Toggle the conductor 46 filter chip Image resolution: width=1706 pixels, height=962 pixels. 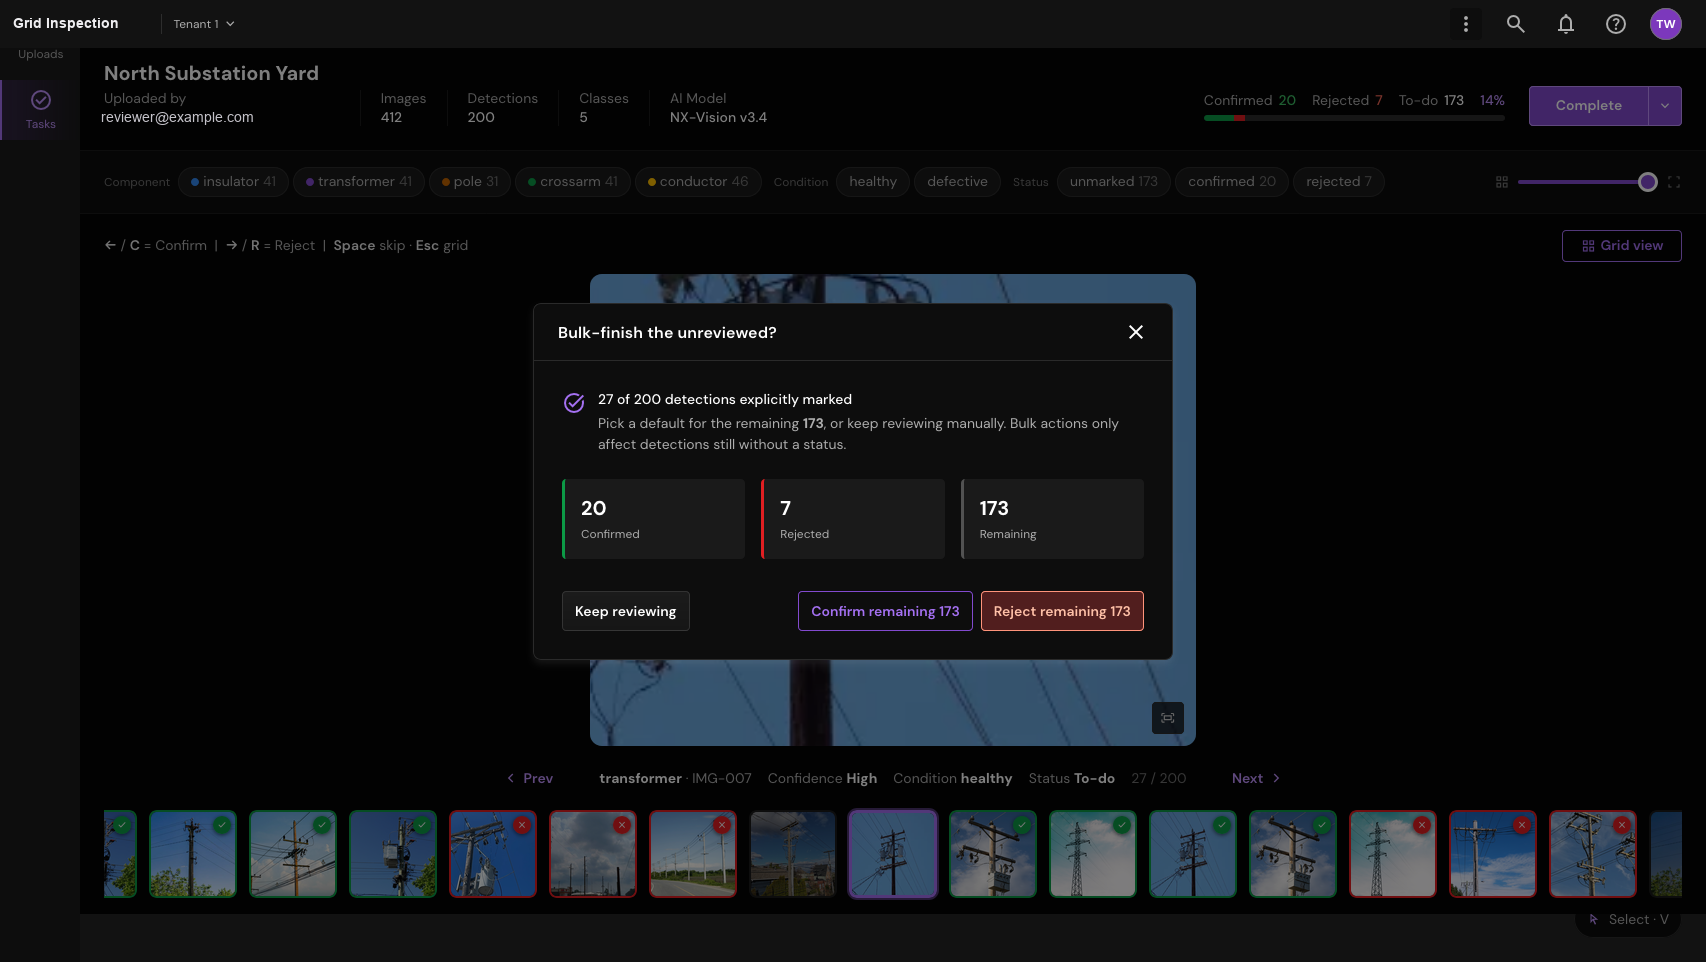(x=698, y=182)
